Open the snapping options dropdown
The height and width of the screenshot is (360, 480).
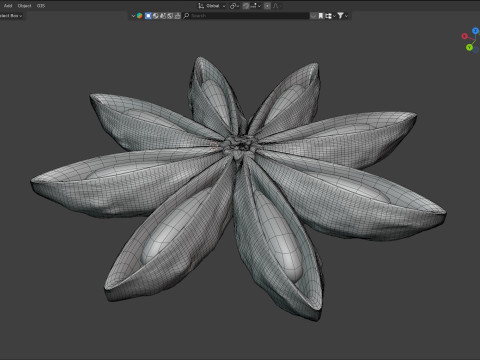point(256,6)
